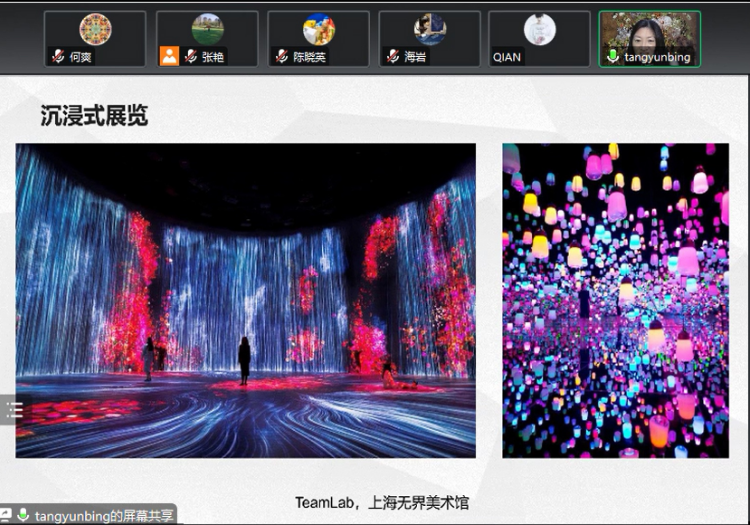This screenshot has width=750, height=525.
Task: Click the TeamLab, 上海无界美术馆 caption
Action: [381, 502]
